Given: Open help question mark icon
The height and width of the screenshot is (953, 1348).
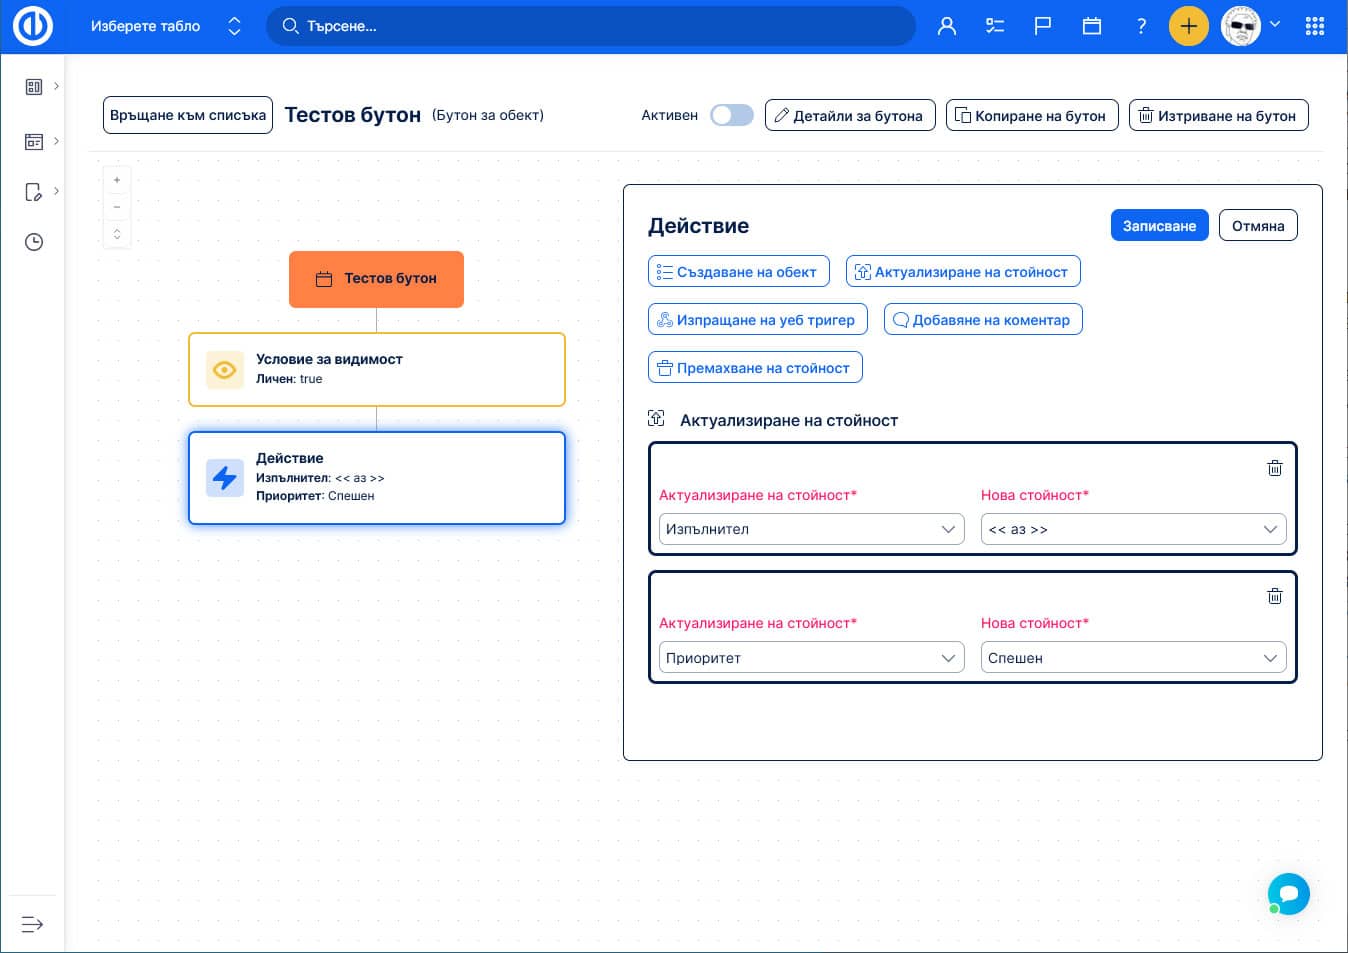Looking at the screenshot, I should pos(1141,26).
